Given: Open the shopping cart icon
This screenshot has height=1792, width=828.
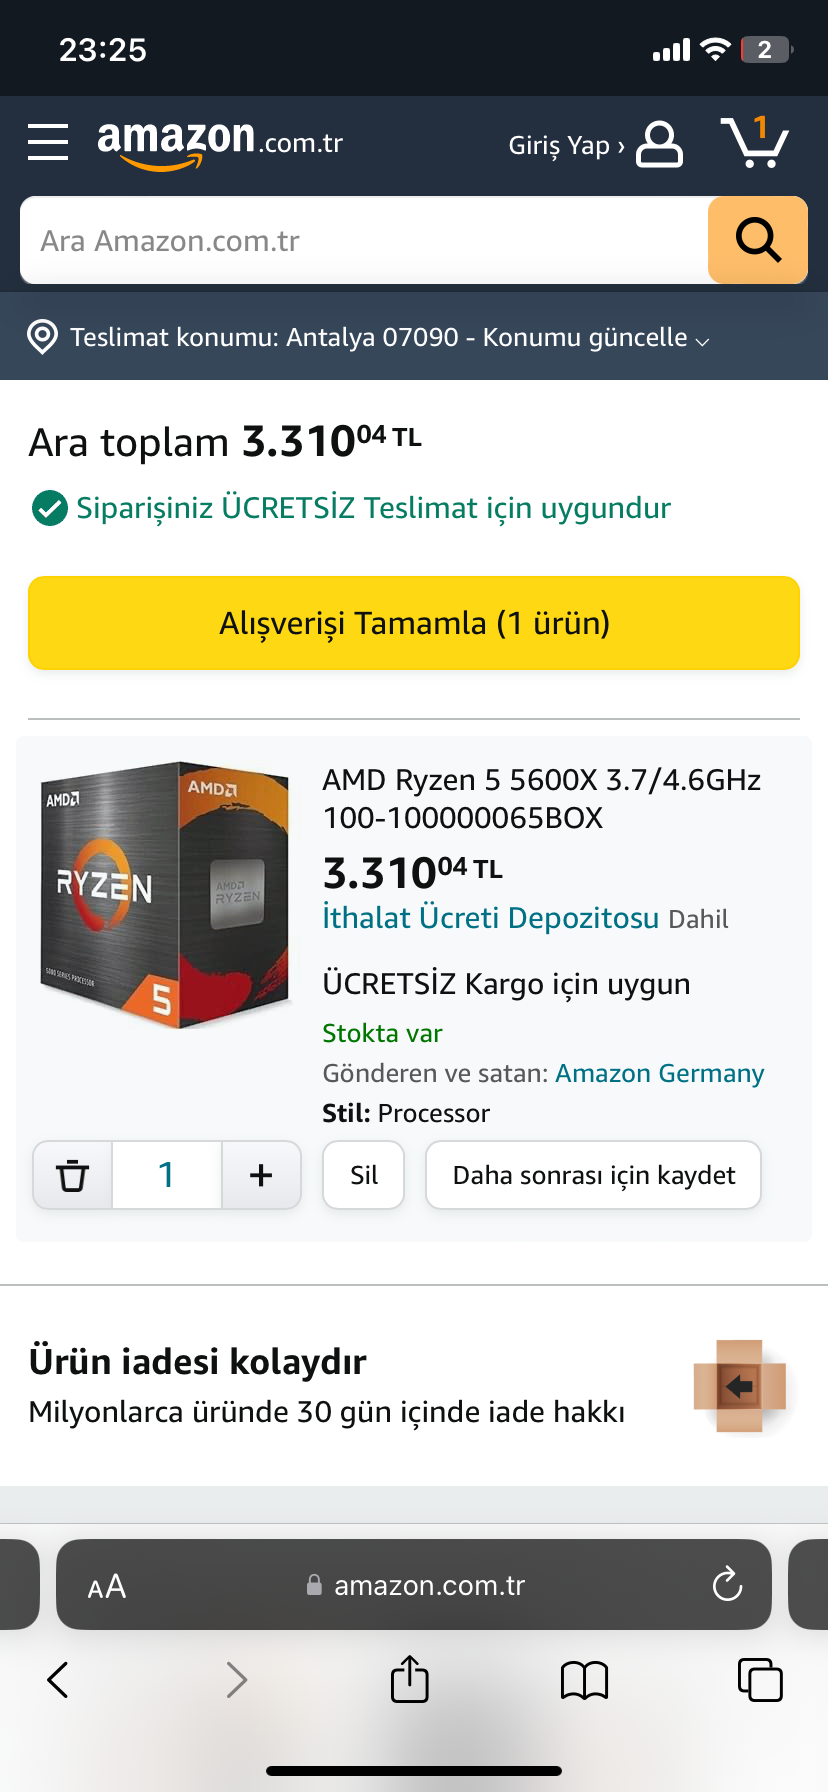Looking at the screenshot, I should coord(755,142).
